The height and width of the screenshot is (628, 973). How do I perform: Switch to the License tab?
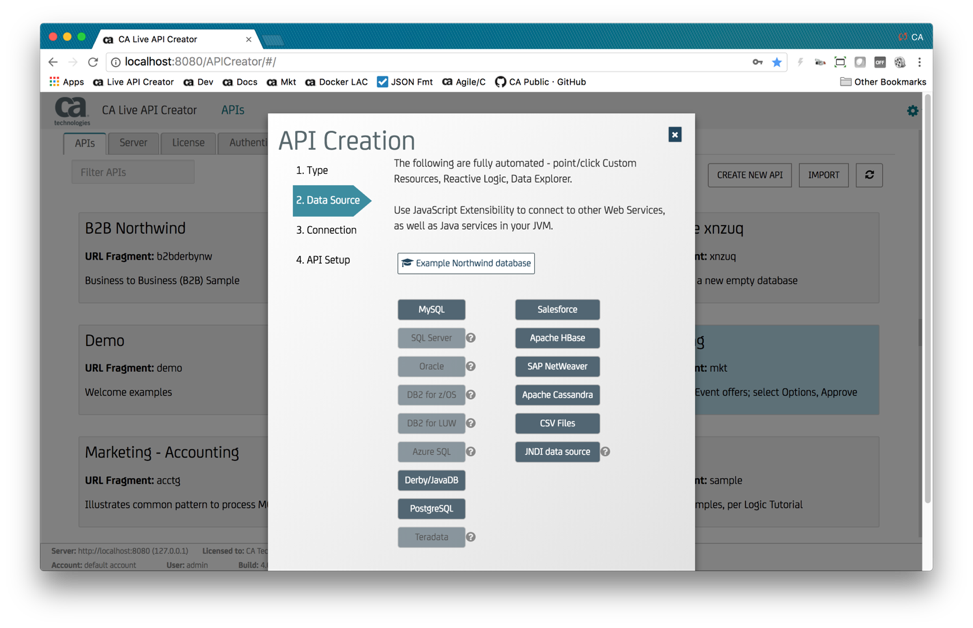188,143
